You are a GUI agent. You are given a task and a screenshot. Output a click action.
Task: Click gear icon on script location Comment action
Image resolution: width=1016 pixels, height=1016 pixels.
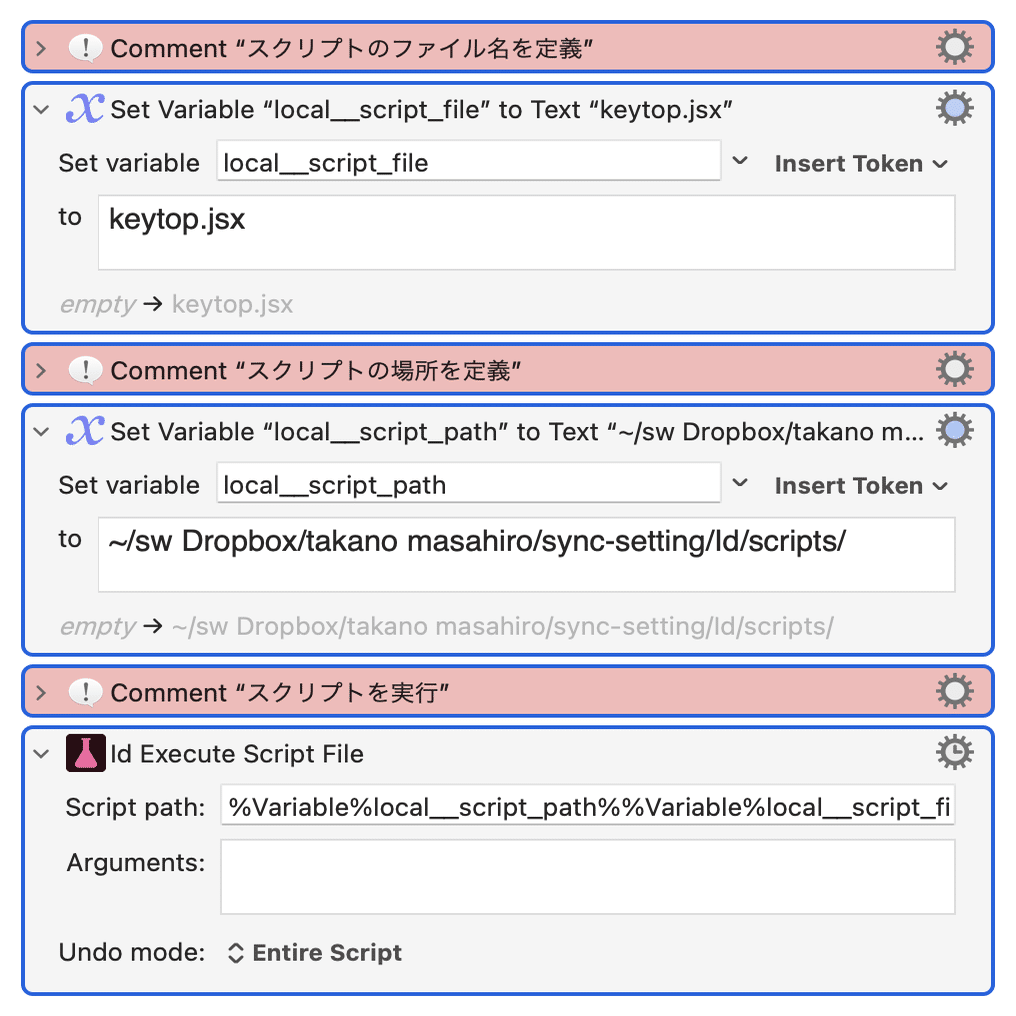pos(954,370)
